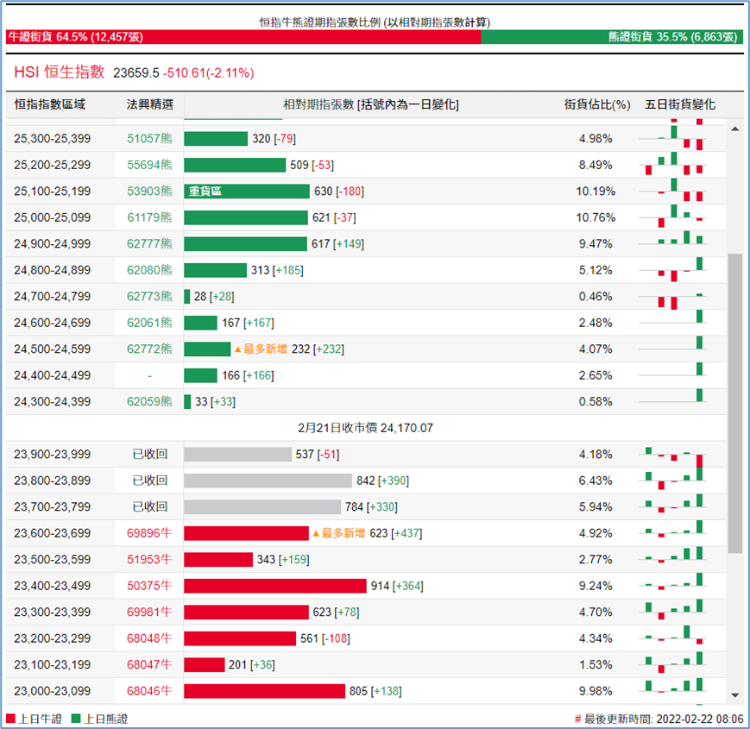Click the HSI 恒生指數 title
This screenshot has height=729, width=750.
click(x=59, y=72)
